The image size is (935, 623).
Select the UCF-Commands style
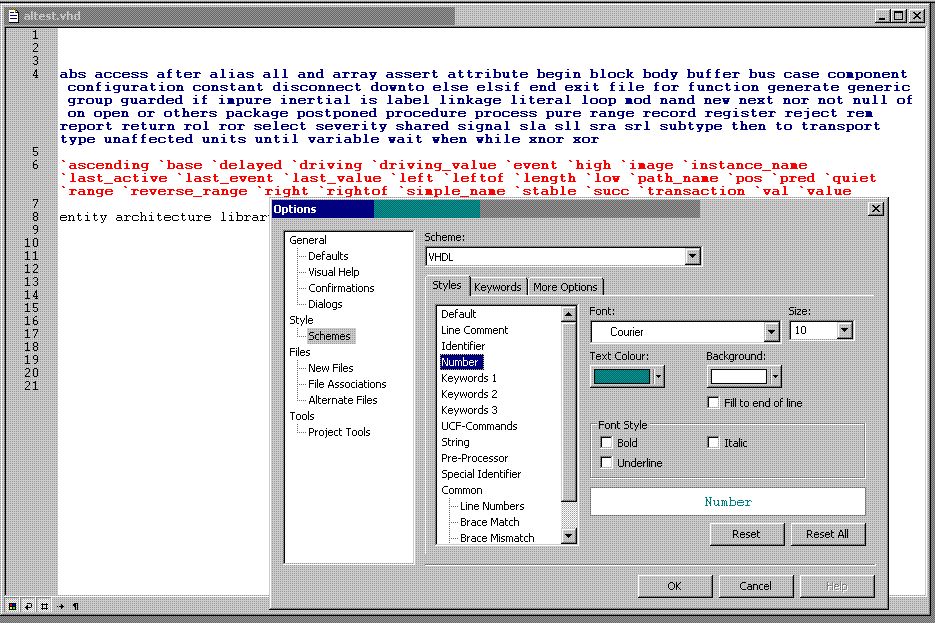[479, 426]
